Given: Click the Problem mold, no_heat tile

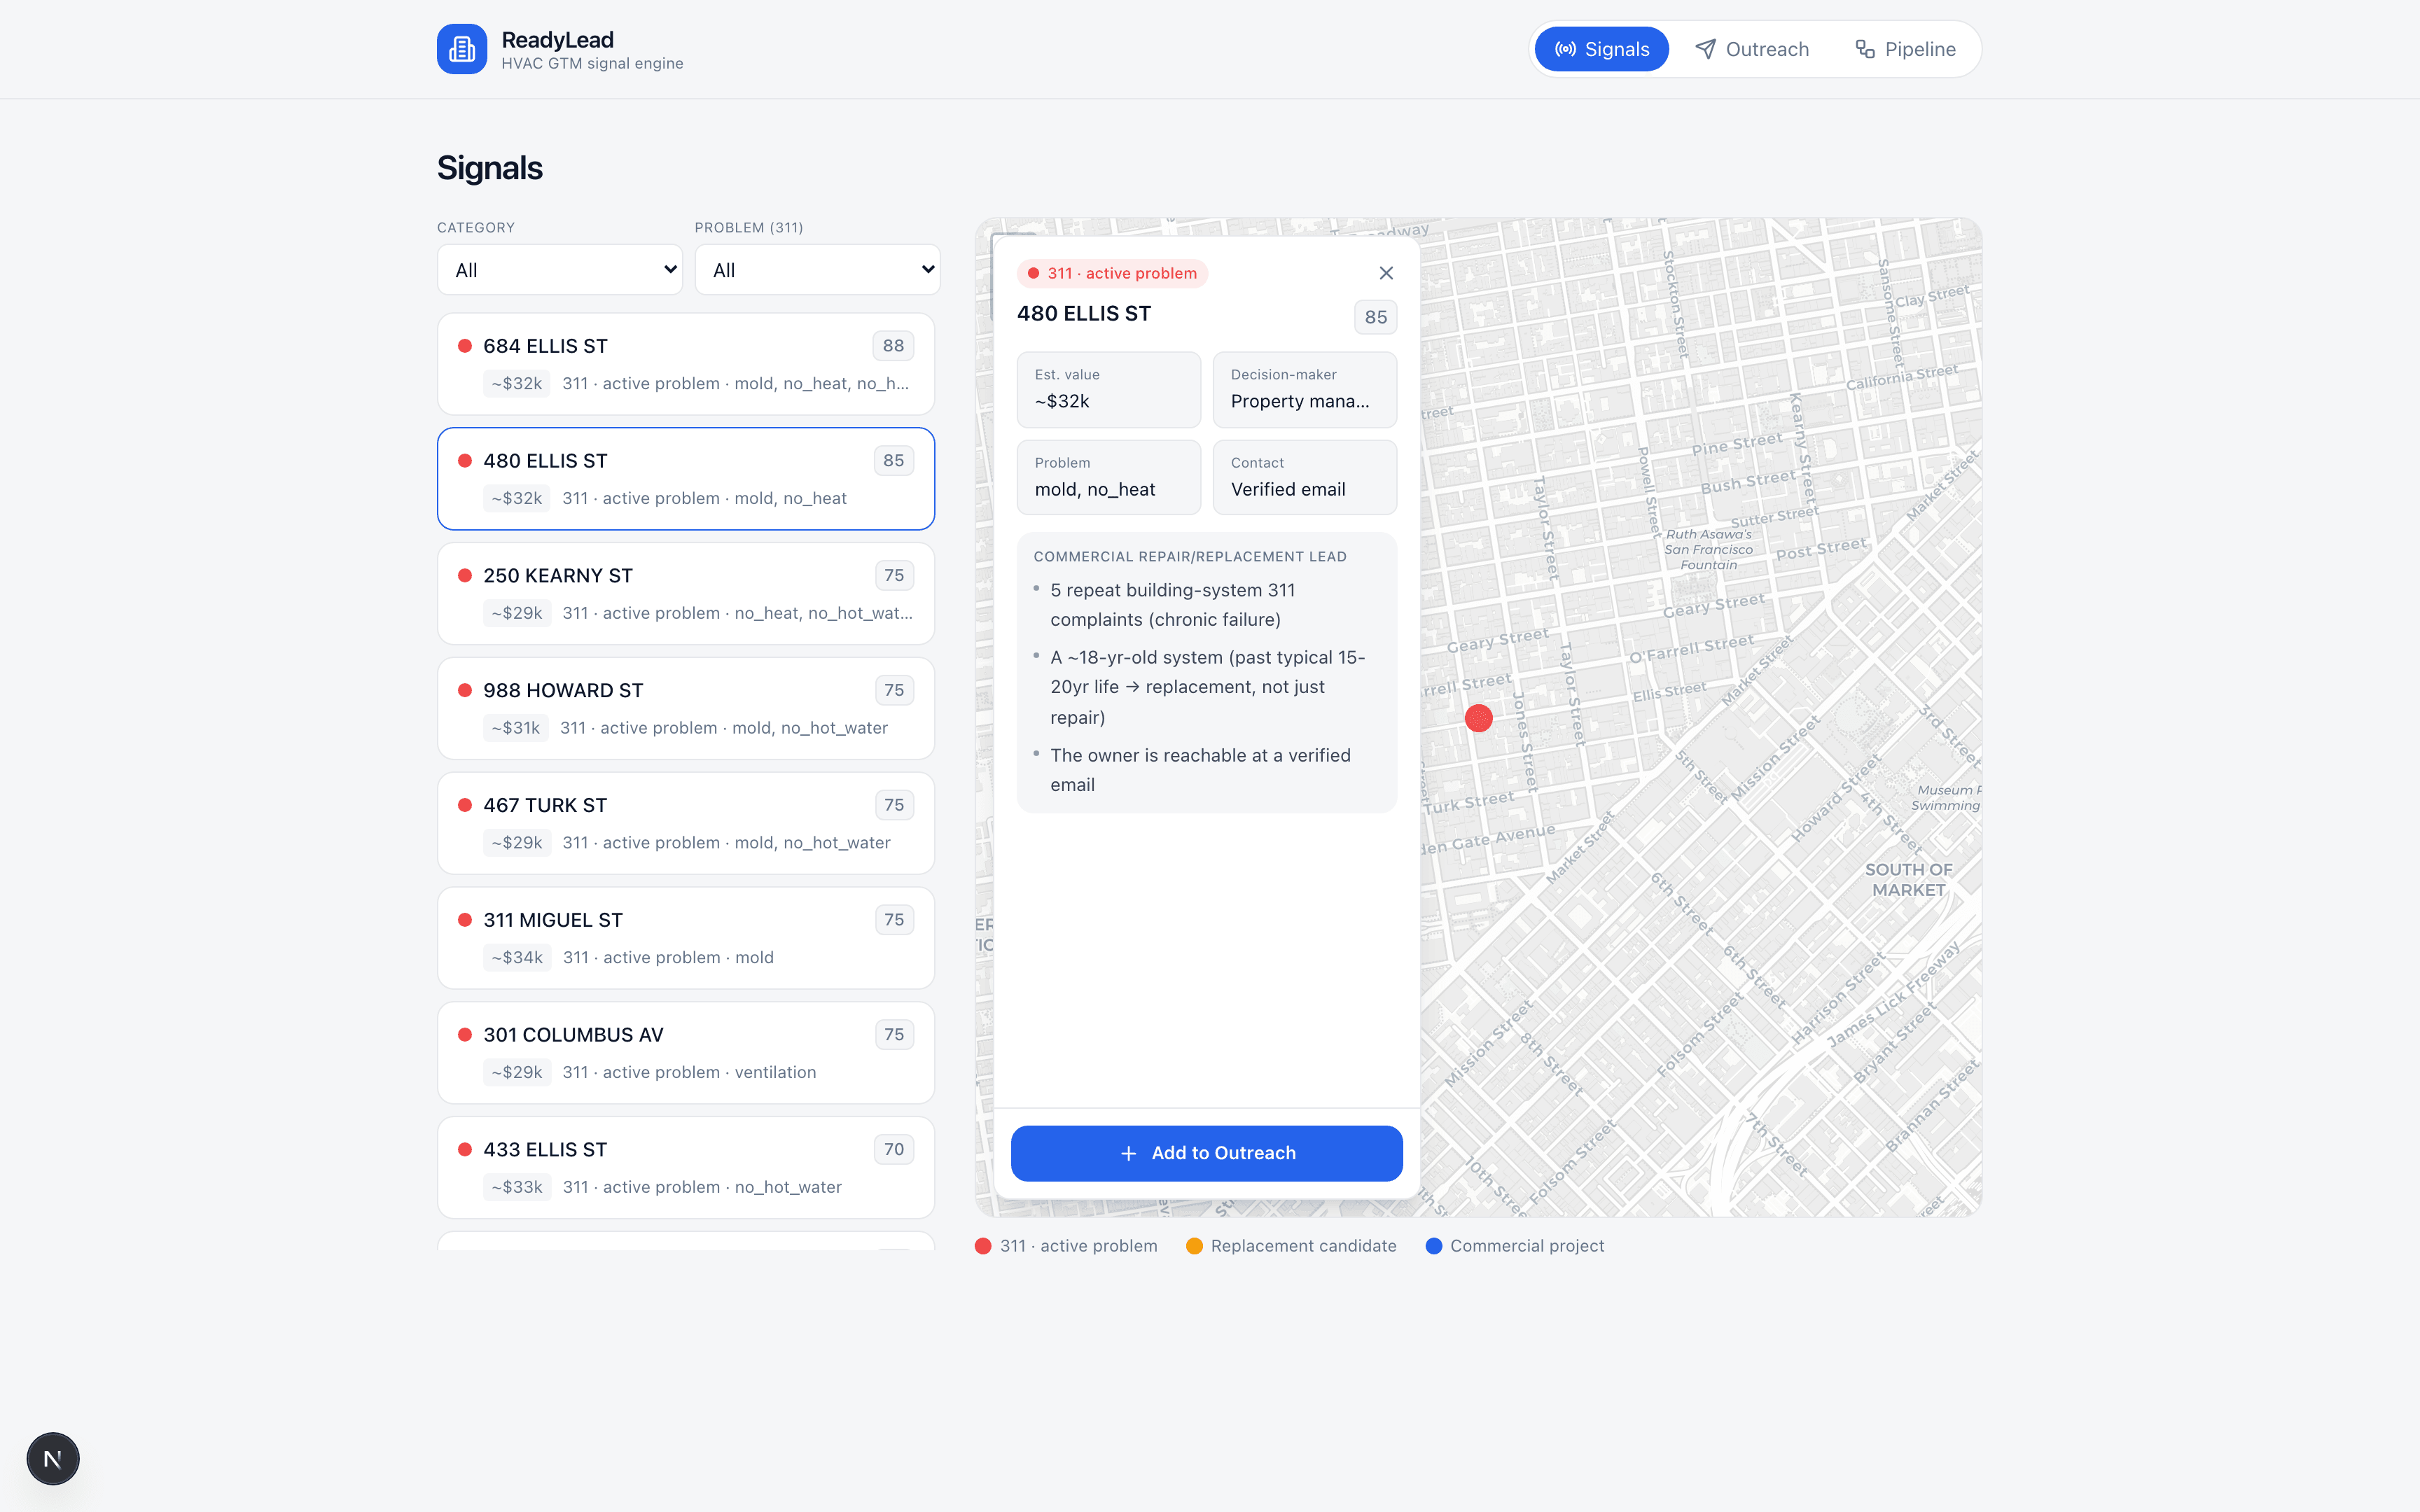Looking at the screenshot, I should pos(1108,477).
